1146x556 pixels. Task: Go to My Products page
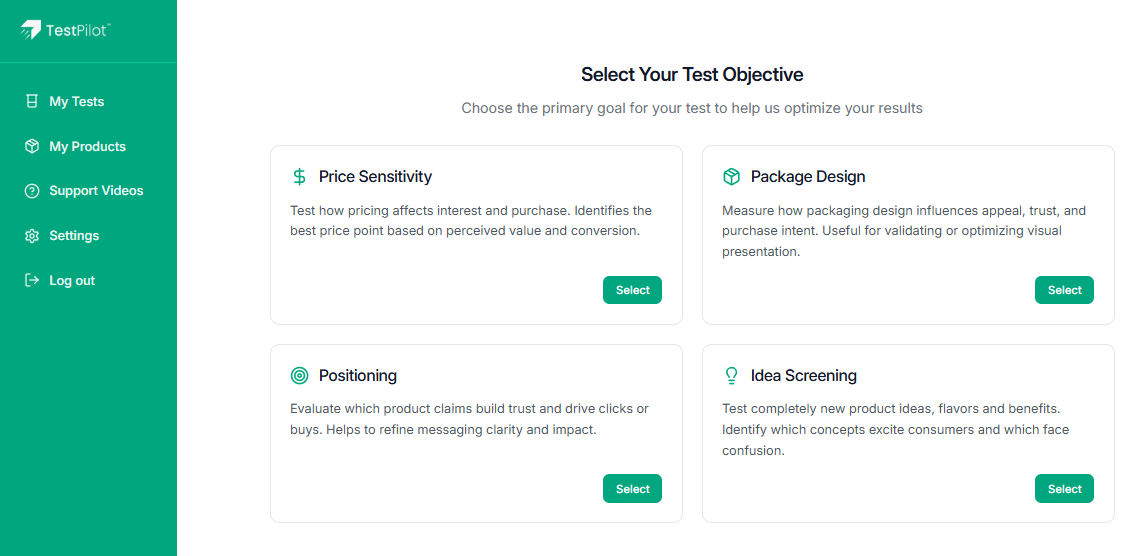pos(87,146)
